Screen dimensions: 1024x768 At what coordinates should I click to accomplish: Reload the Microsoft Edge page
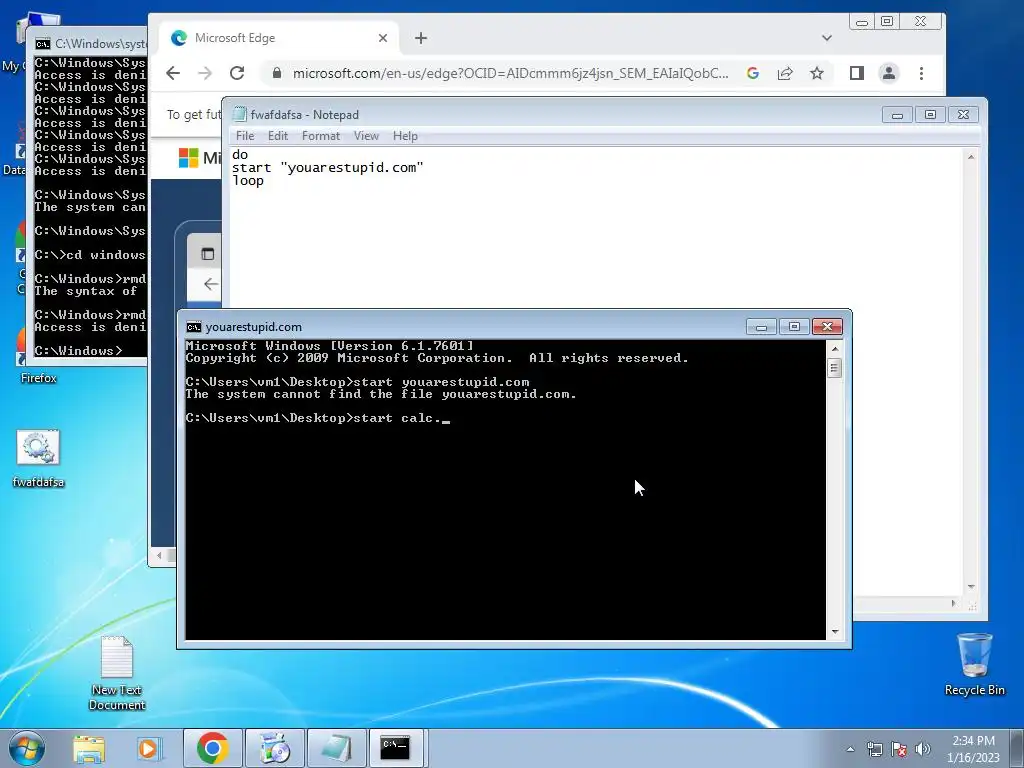coord(237,73)
